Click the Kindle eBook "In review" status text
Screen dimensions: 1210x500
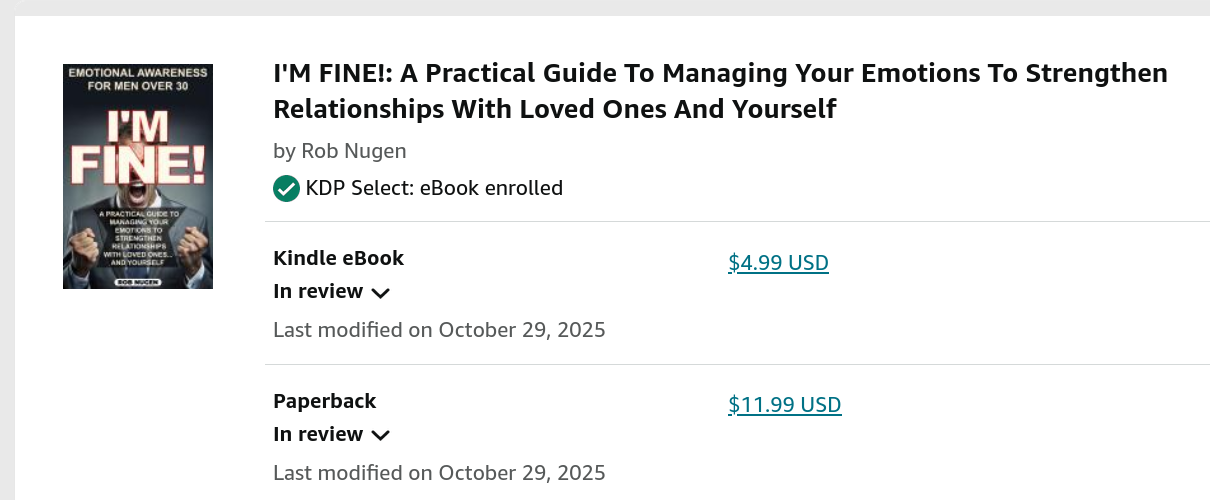[318, 292]
